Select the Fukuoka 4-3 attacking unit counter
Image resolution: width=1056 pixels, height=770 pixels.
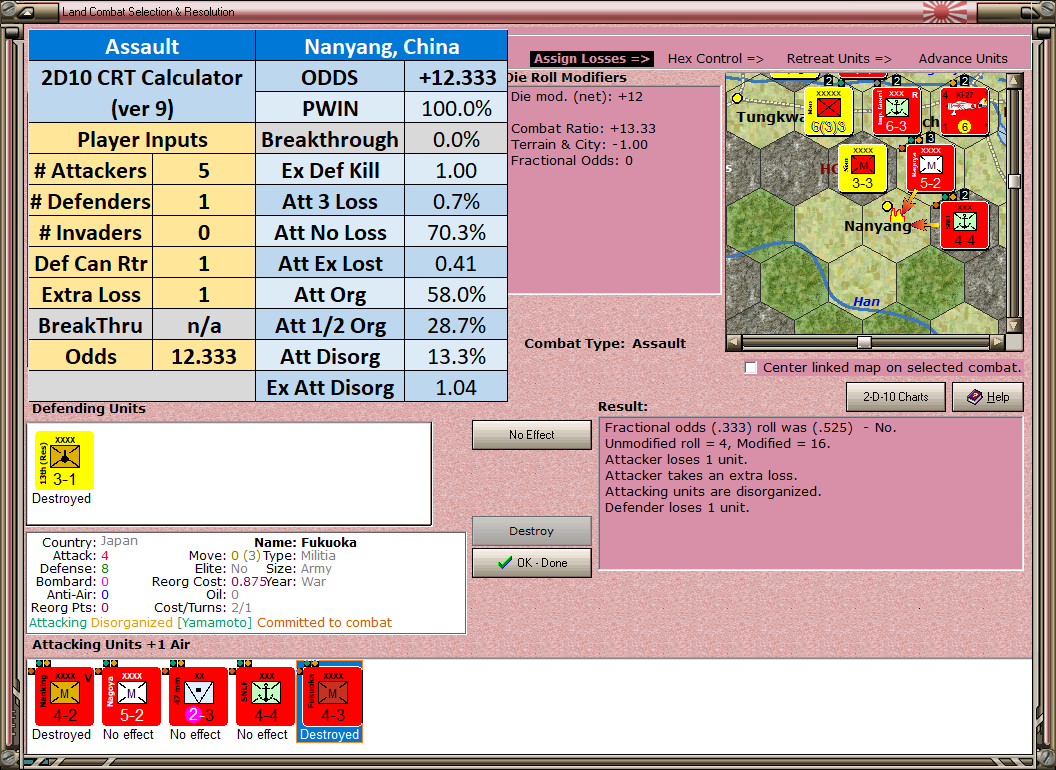point(332,696)
